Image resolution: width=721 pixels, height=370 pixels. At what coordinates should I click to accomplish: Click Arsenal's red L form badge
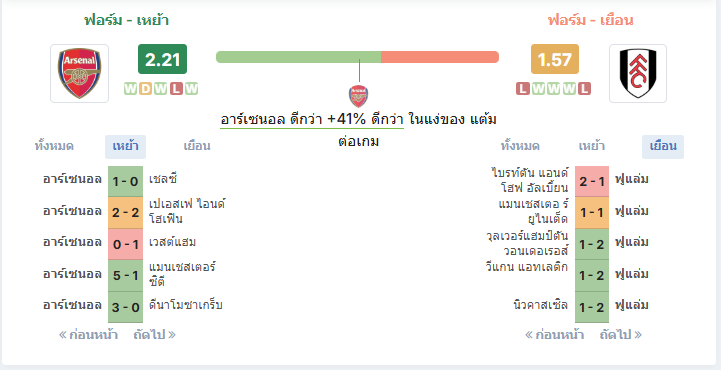(x=176, y=88)
